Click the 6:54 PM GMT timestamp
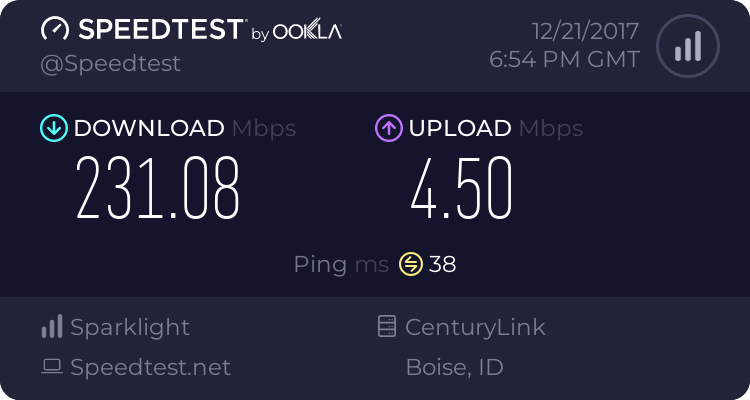Screen dimensions: 750x400 coord(564,59)
